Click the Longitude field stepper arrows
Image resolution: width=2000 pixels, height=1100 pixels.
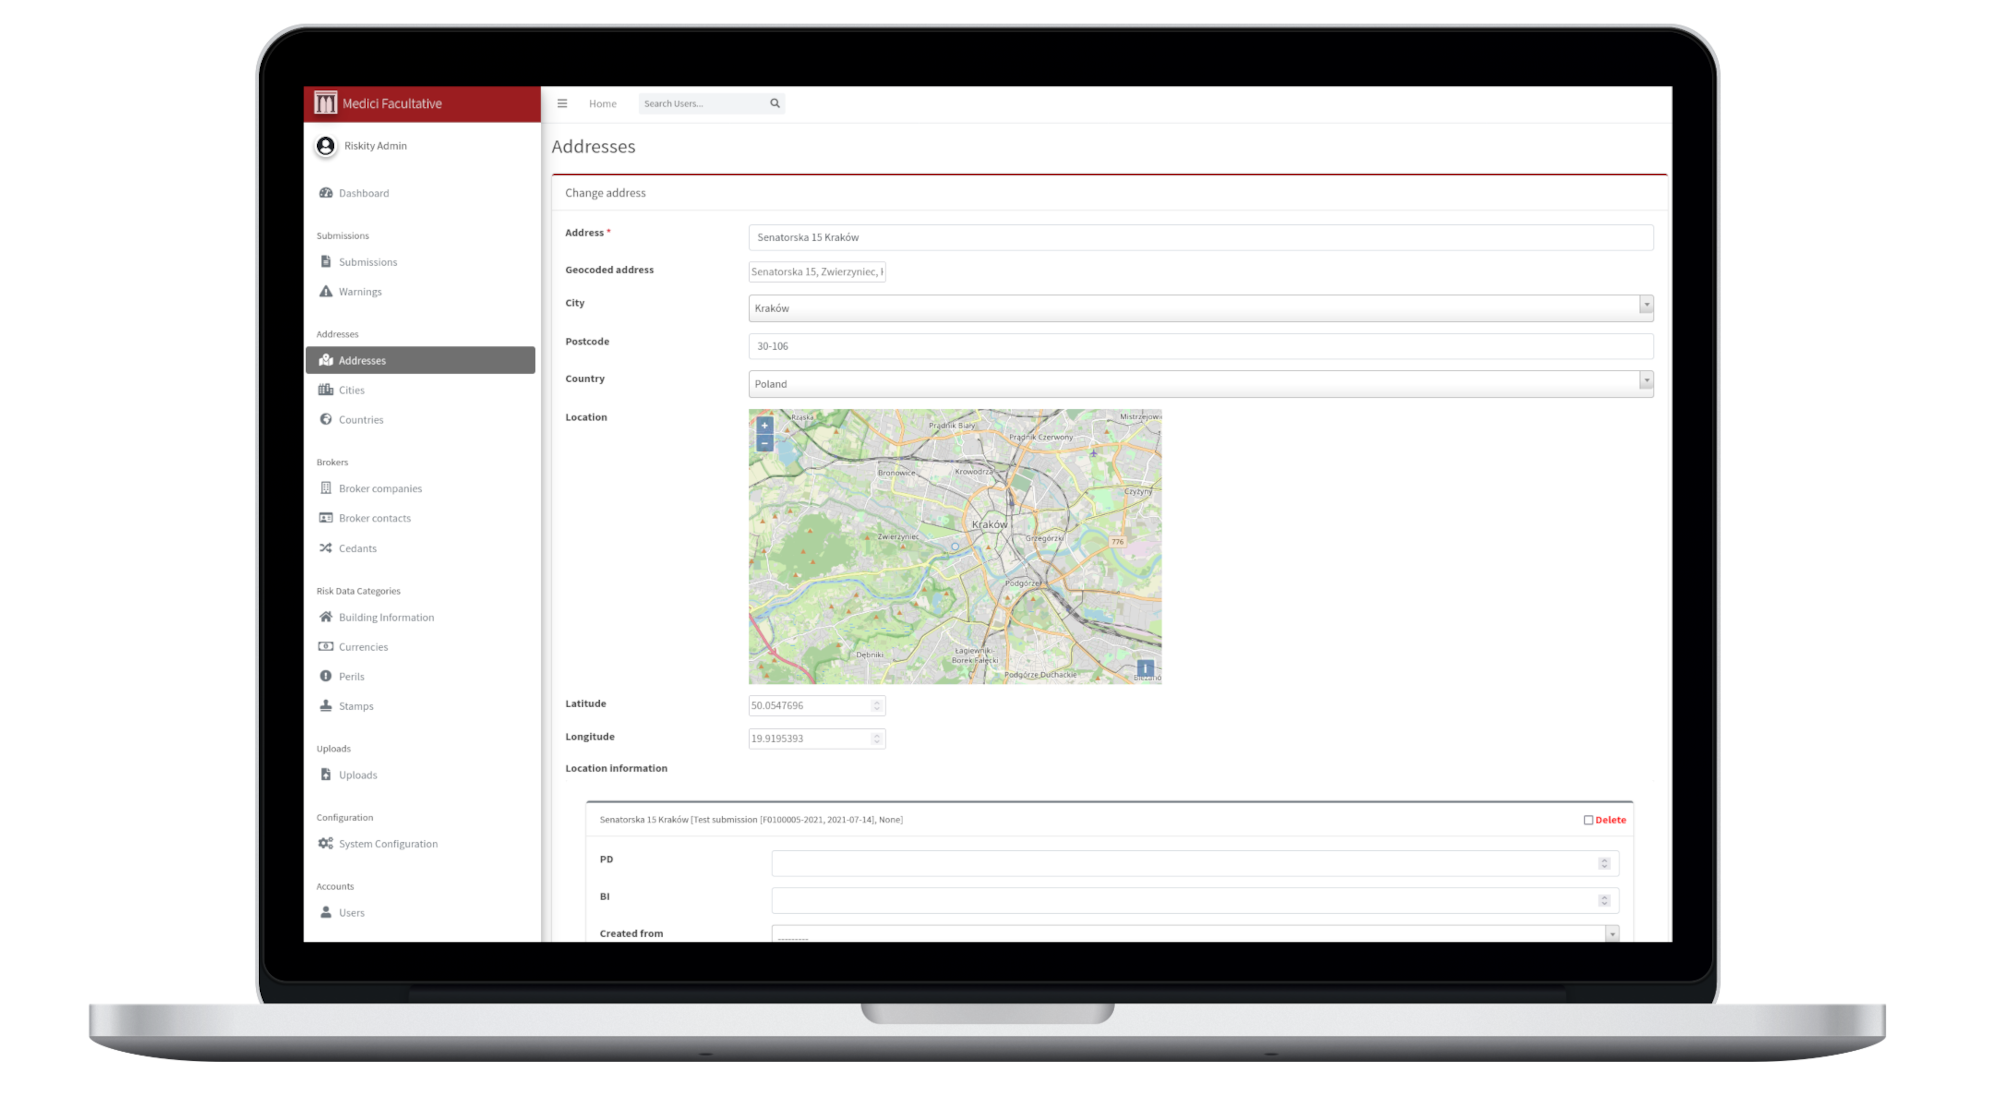pyautogui.click(x=876, y=739)
